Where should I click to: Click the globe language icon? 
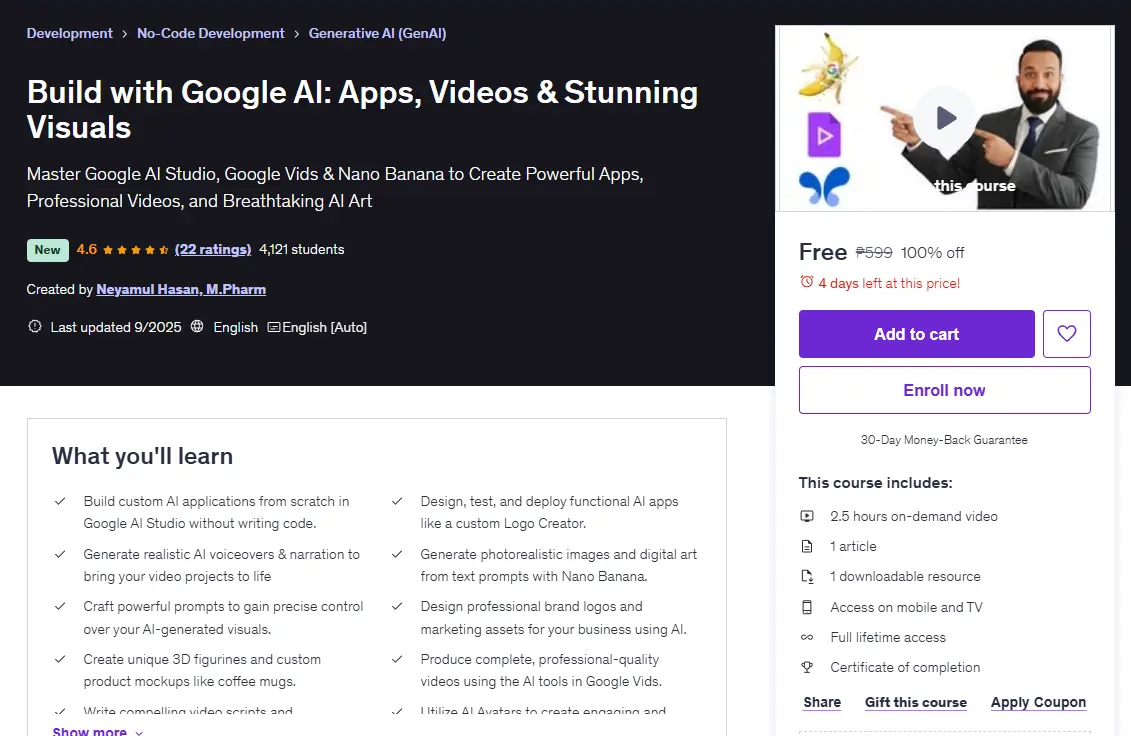(197, 326)
